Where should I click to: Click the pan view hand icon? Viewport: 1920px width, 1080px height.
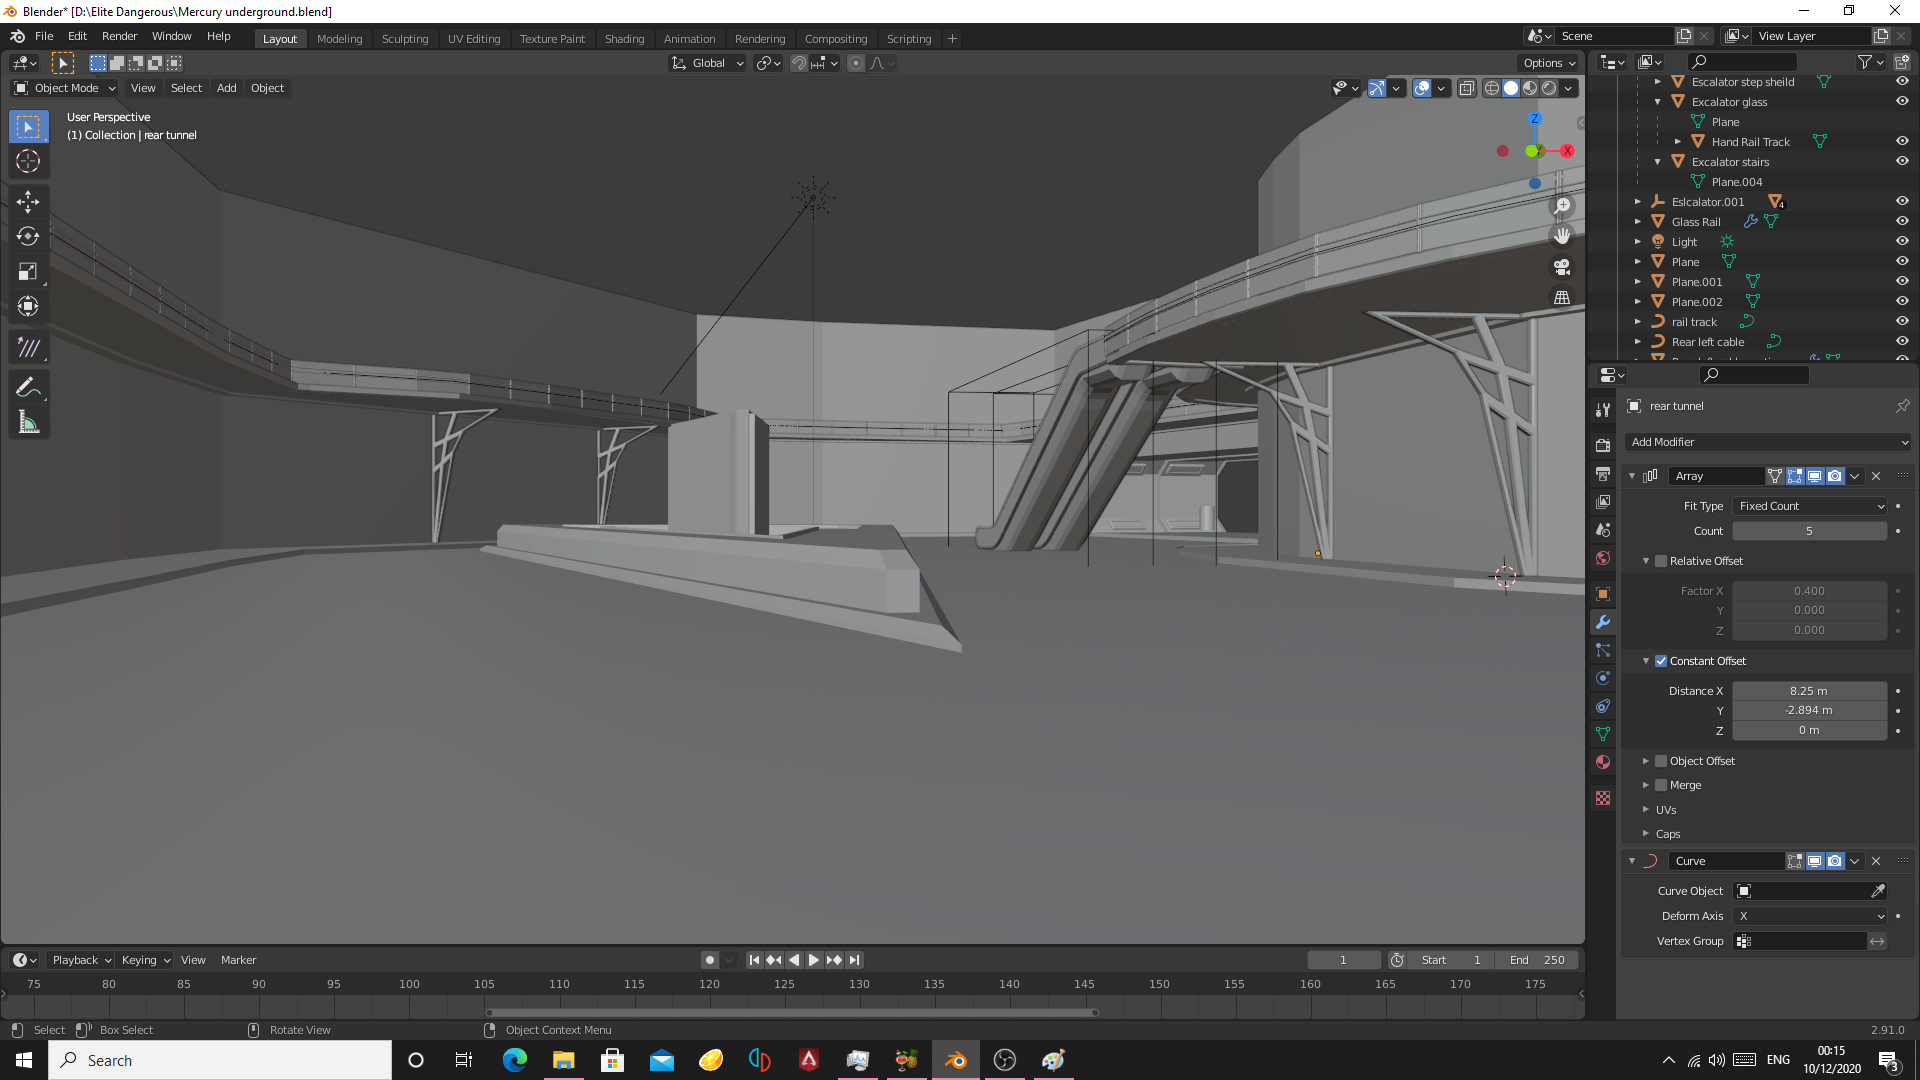point(1562,236)
